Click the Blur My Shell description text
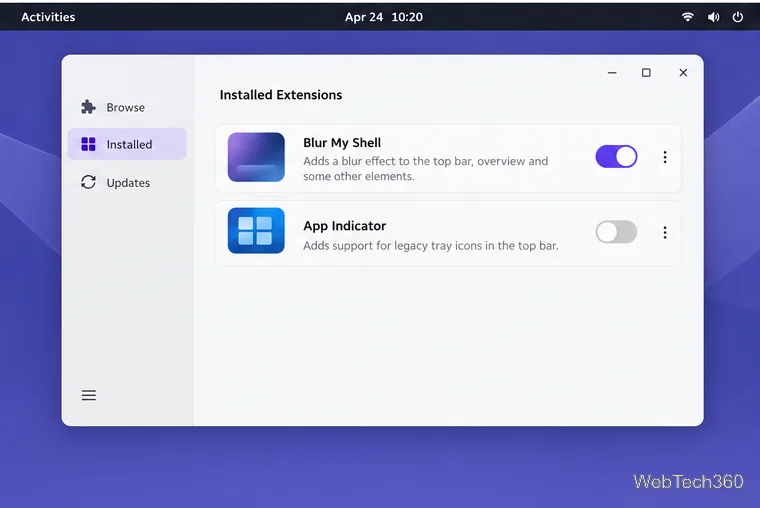Screen dimensions: 760x508 click(x=426, y=169)
